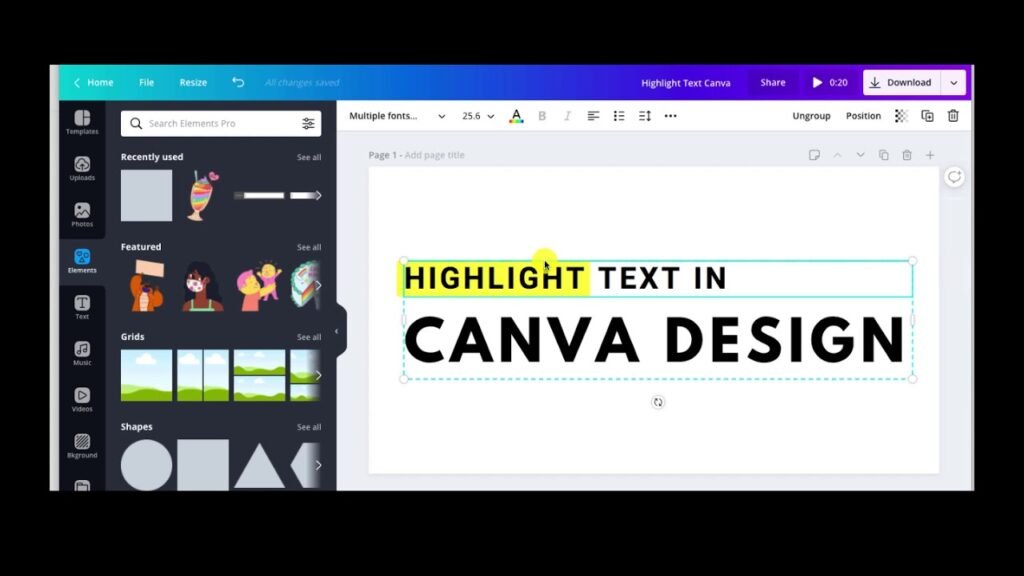Select the Elements sidebar tab
This screenshot has height=576, width=1024.
pos(82,261)
